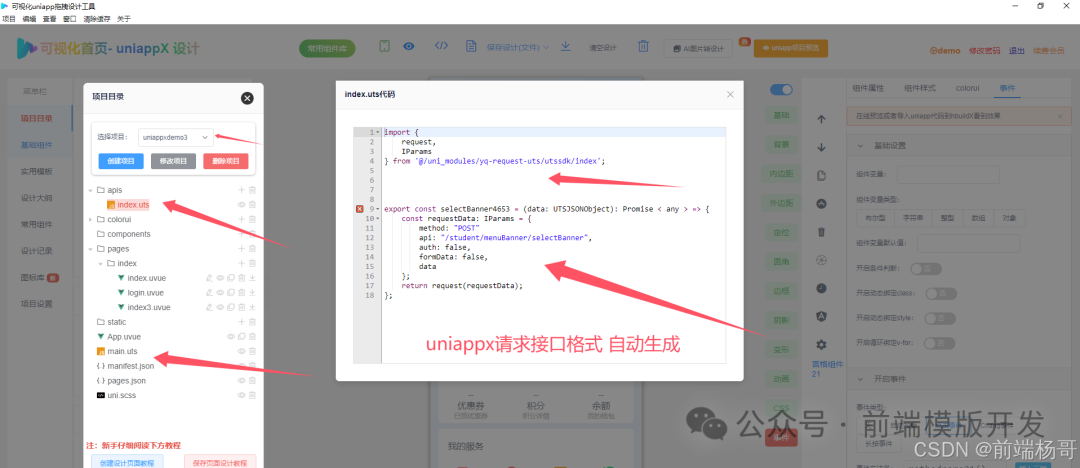
Task: Click the phone preview icon in top toolbar
Action: 385,46
